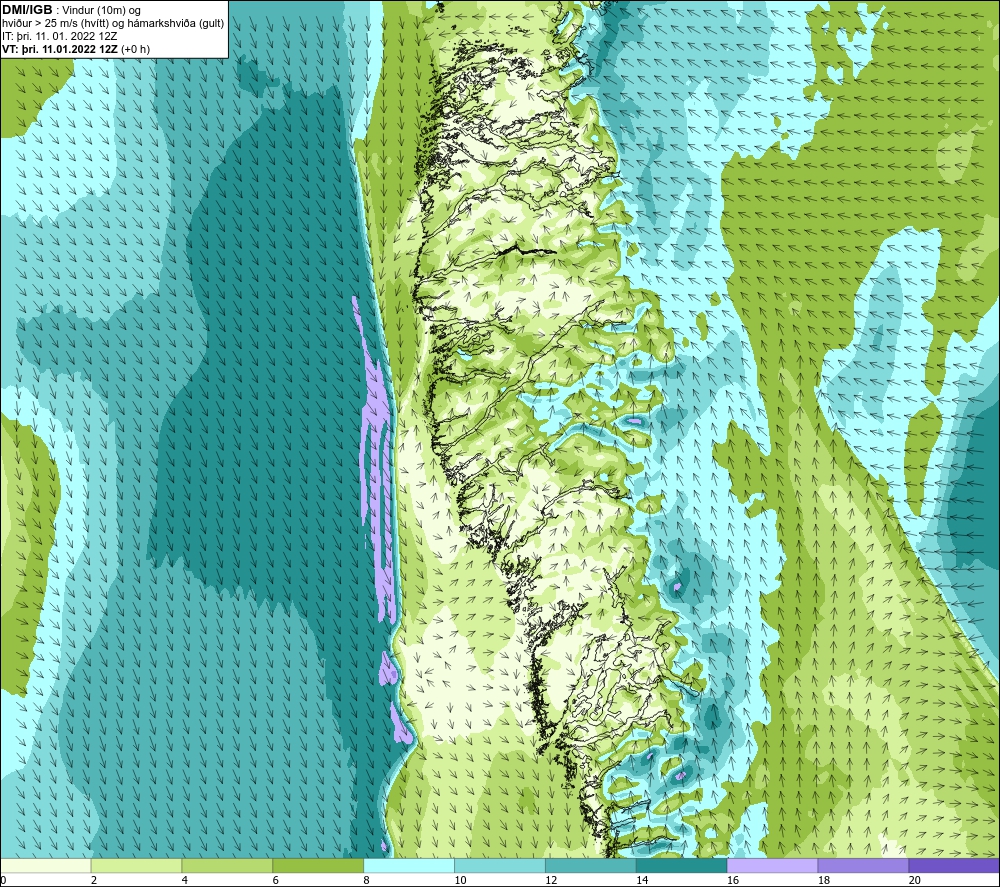The width and height of the screenshot is (1000, 887).
Task: Click the 'DMI/IGB' title text
Action: pos(27,10)
